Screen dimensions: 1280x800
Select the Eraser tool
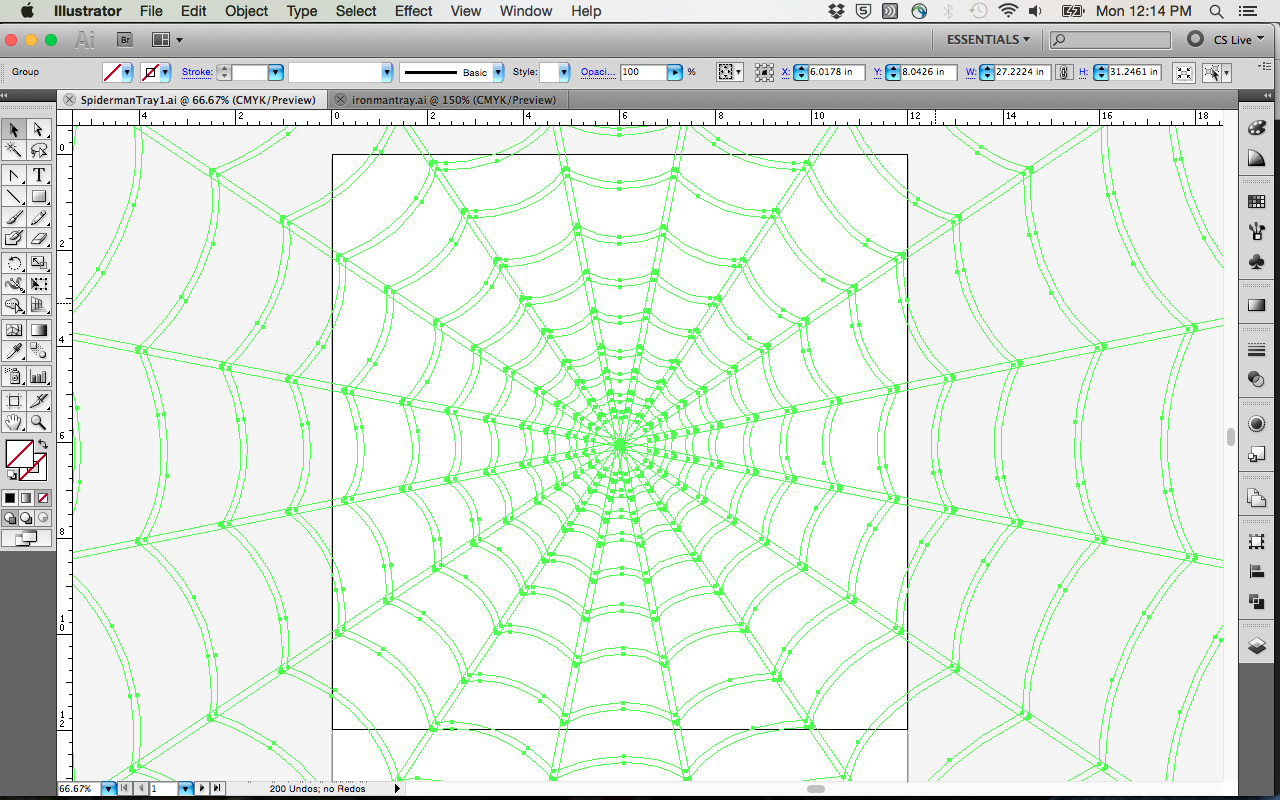[x=39, y=238]
